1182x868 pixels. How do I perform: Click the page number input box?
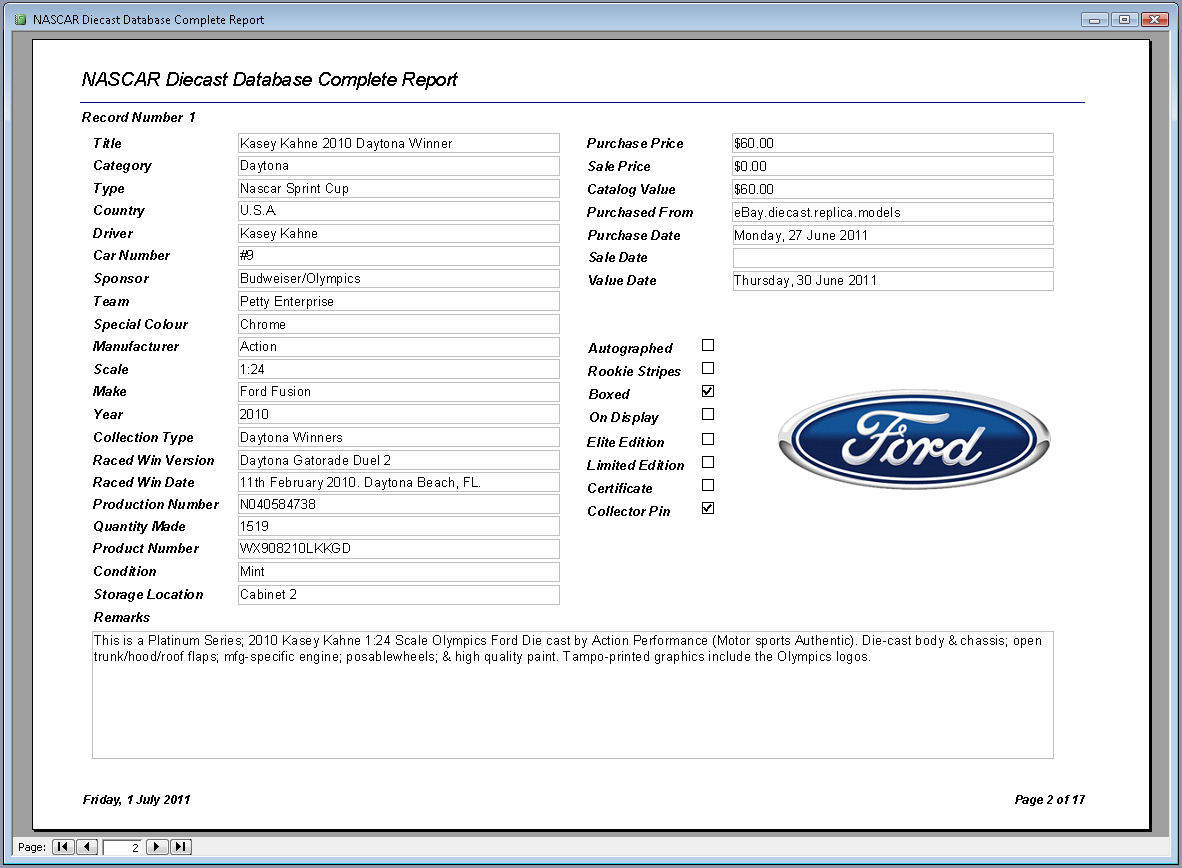tap(121, 847)
